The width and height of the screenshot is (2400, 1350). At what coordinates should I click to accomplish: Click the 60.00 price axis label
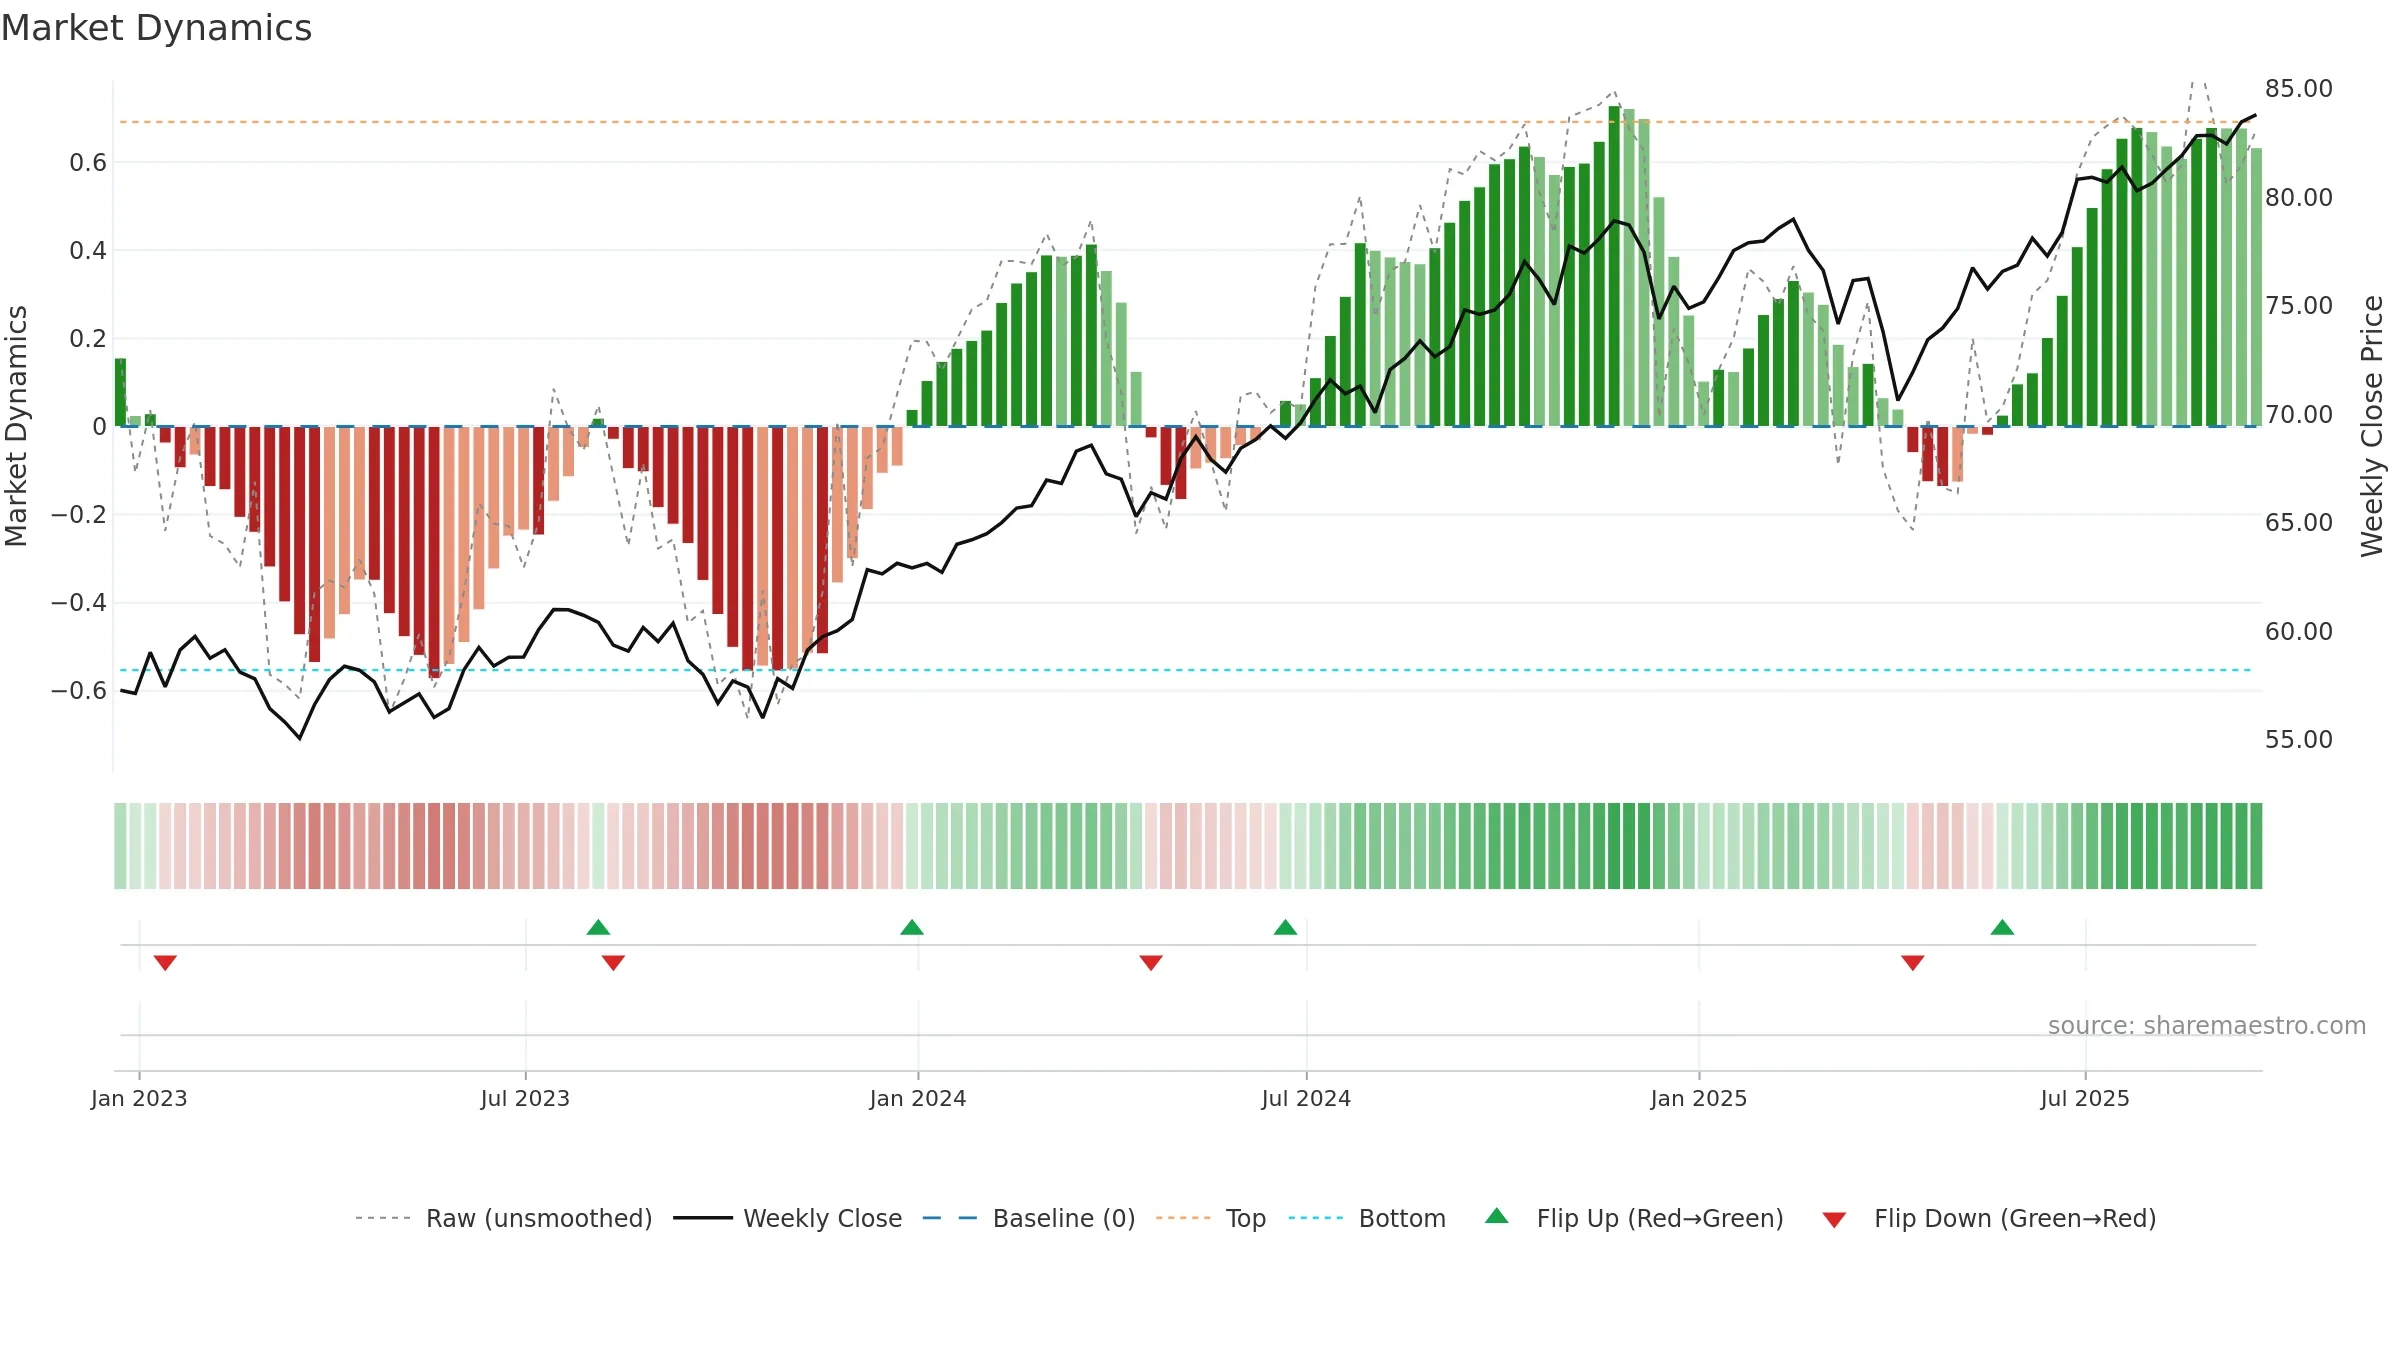(2299, 631)
